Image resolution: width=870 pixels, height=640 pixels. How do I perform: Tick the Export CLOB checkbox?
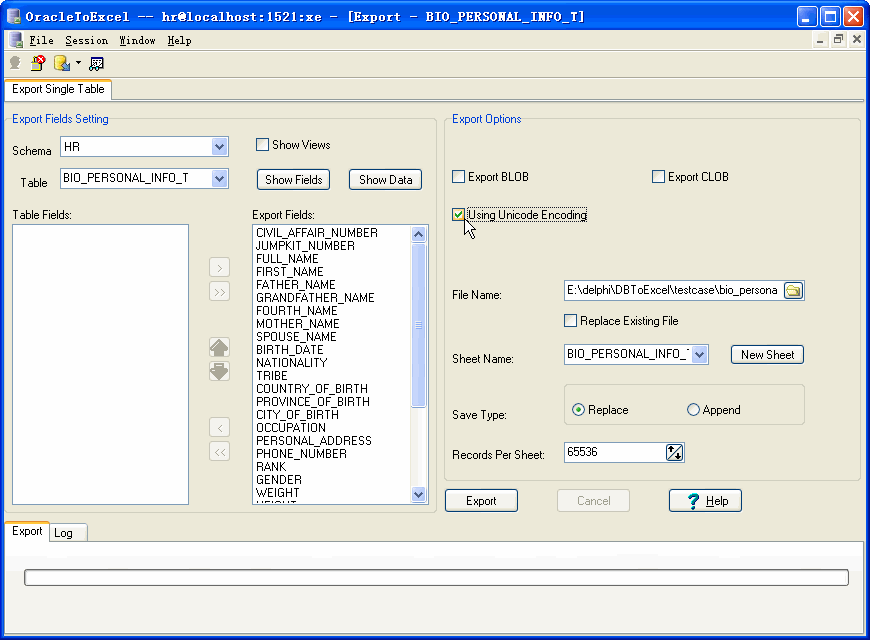[x=658, y=177]
